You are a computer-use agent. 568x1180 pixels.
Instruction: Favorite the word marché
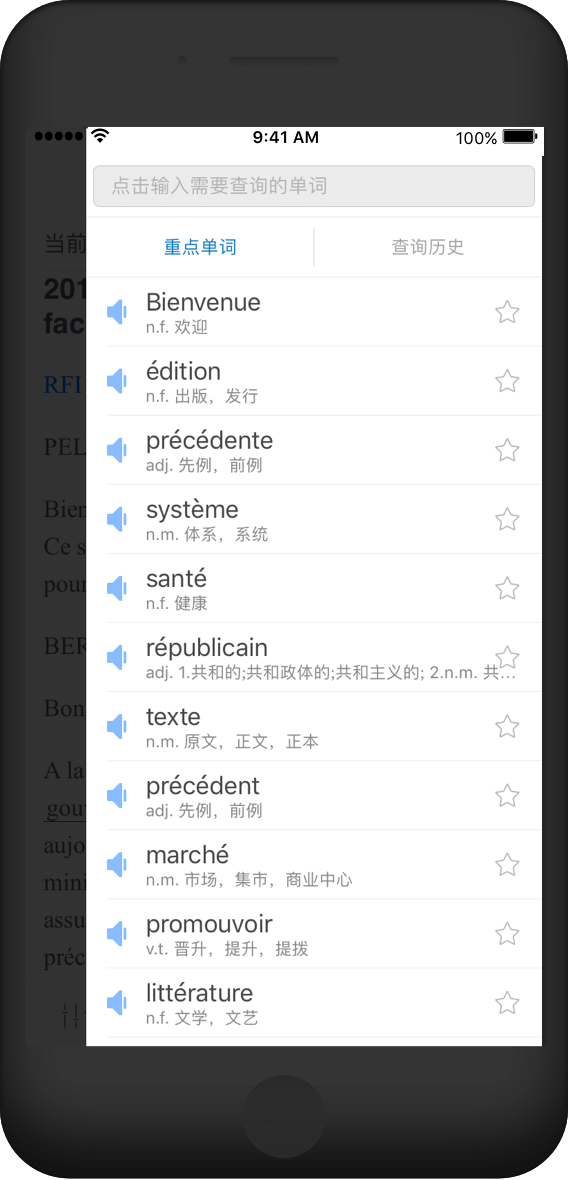point(507,865)
